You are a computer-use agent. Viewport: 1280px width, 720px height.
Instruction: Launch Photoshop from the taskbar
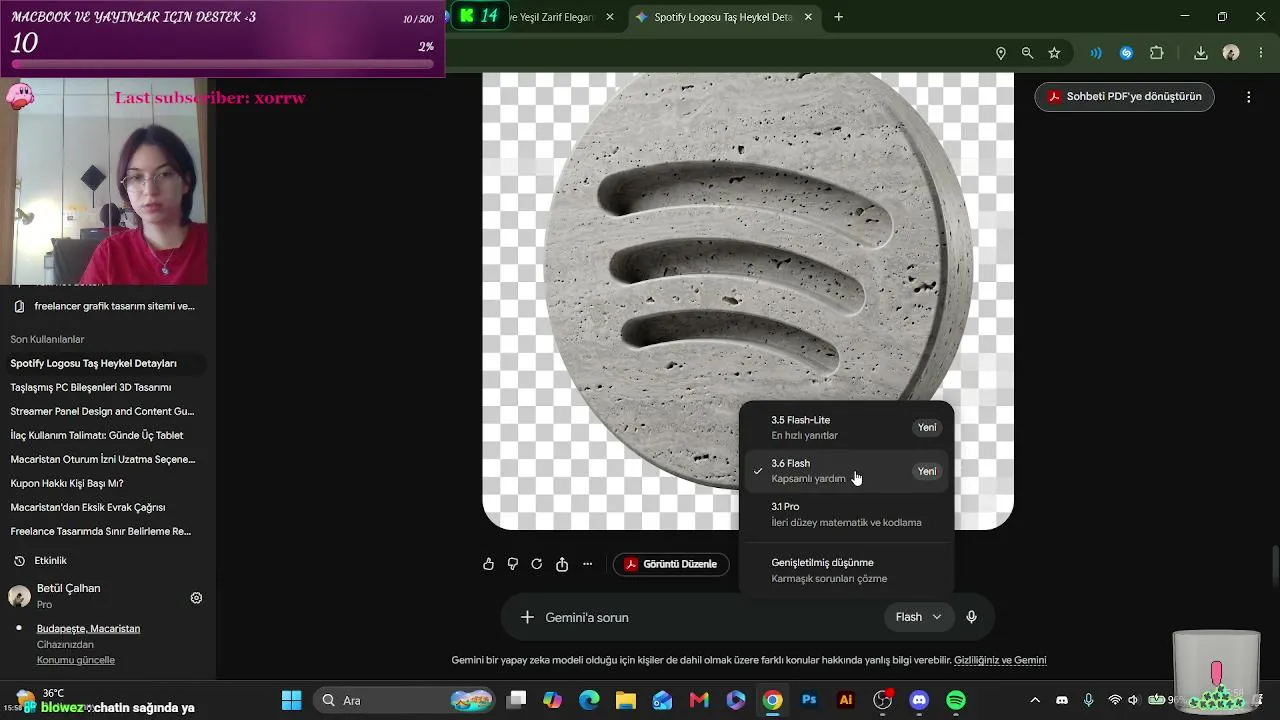[809, 700]
